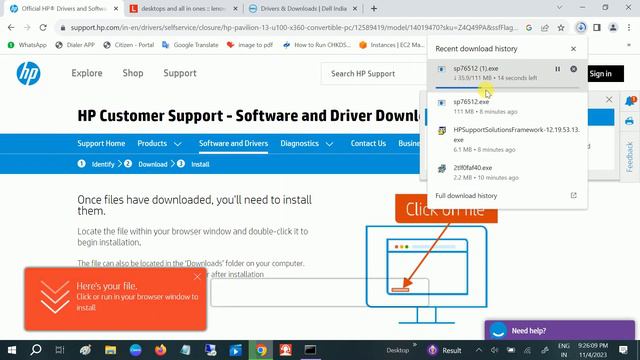Screen dimensions: 640x360
Task: Open the Instances EC2 bookmark
Action: click(x=392, y=45)
